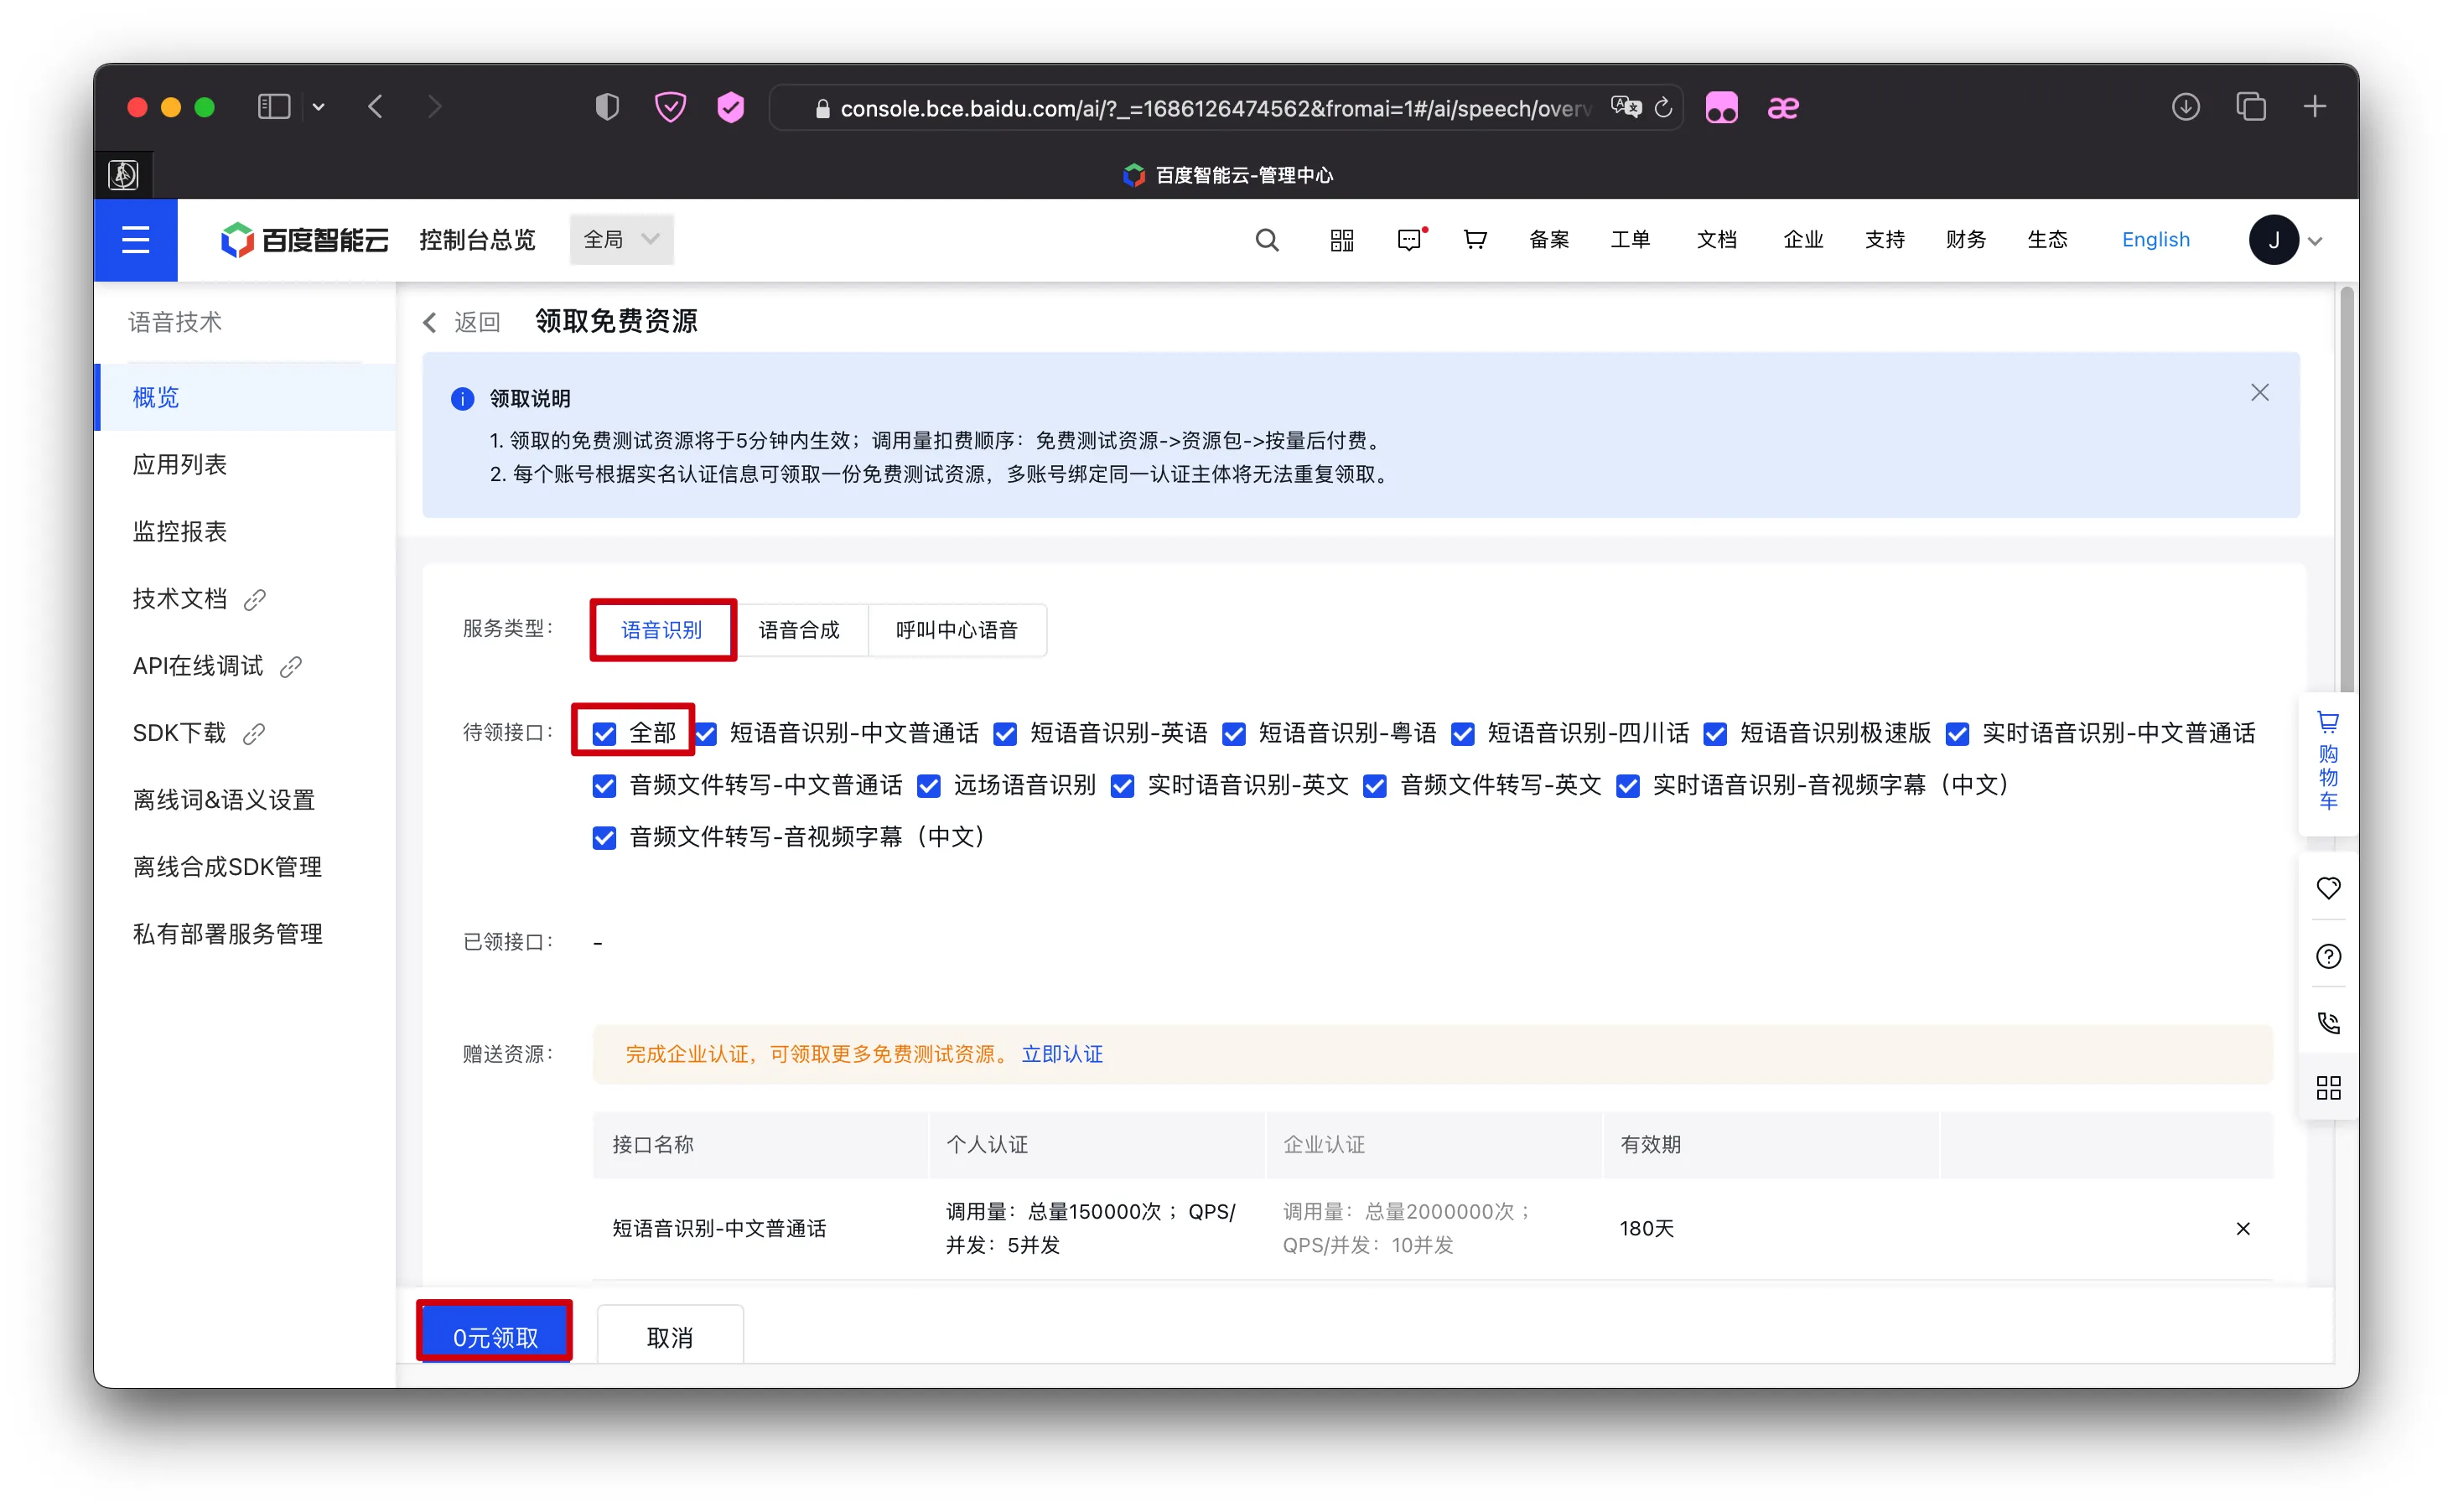Click the Safari reload icon
2453x1512 pixels.
pos(1662,108)
